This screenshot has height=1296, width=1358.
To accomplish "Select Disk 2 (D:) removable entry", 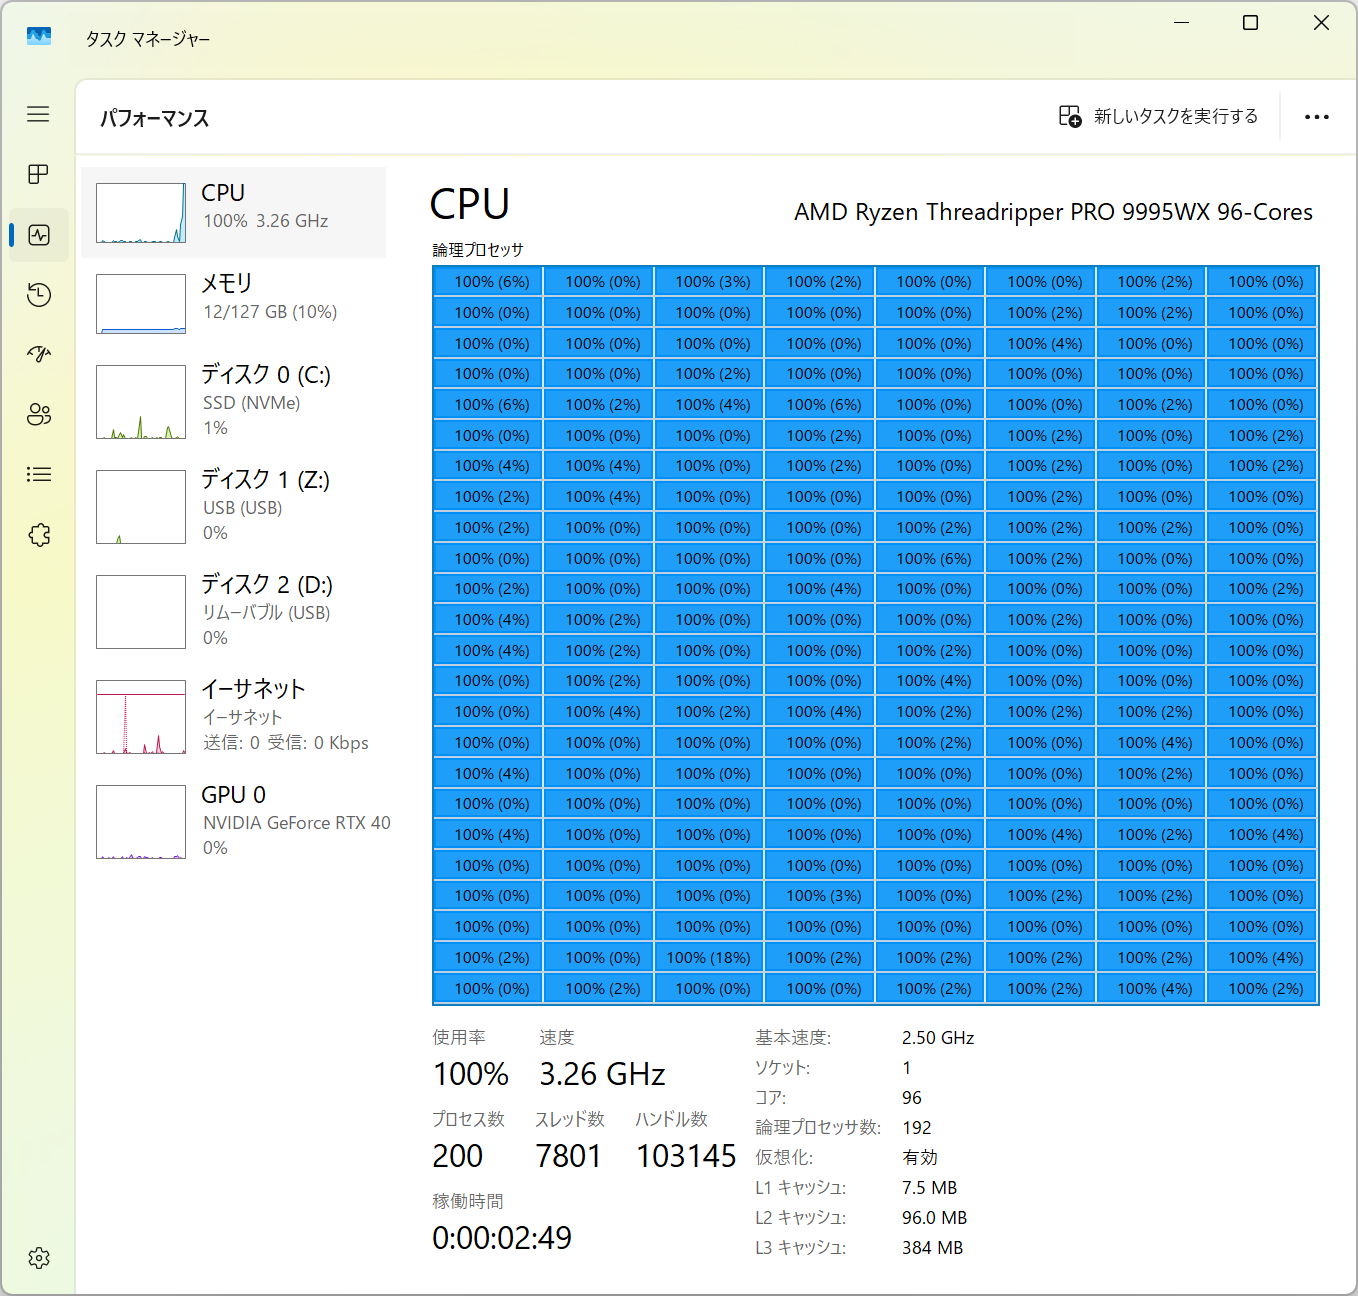I will [233, 611].
